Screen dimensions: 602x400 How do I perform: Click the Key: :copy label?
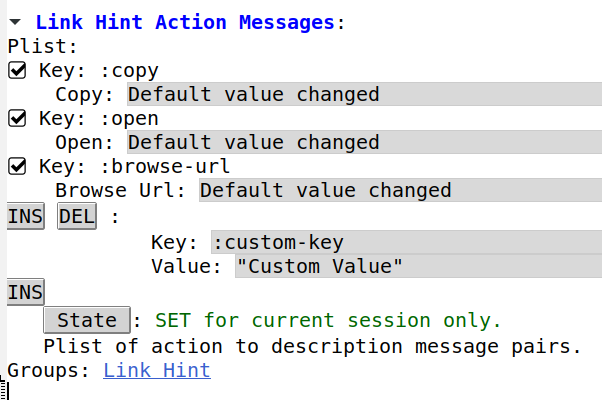99,71
